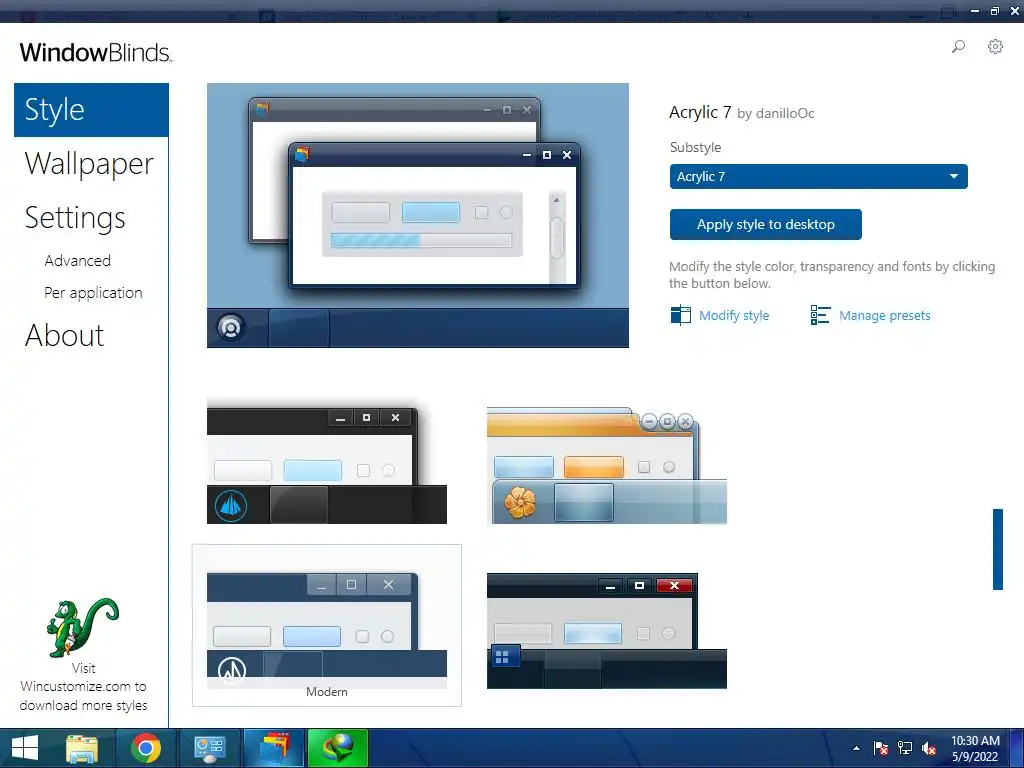This screenshot has width=1024, height=768.
Task: Open the green globe taskbar app
Action: tap(338, 748)
